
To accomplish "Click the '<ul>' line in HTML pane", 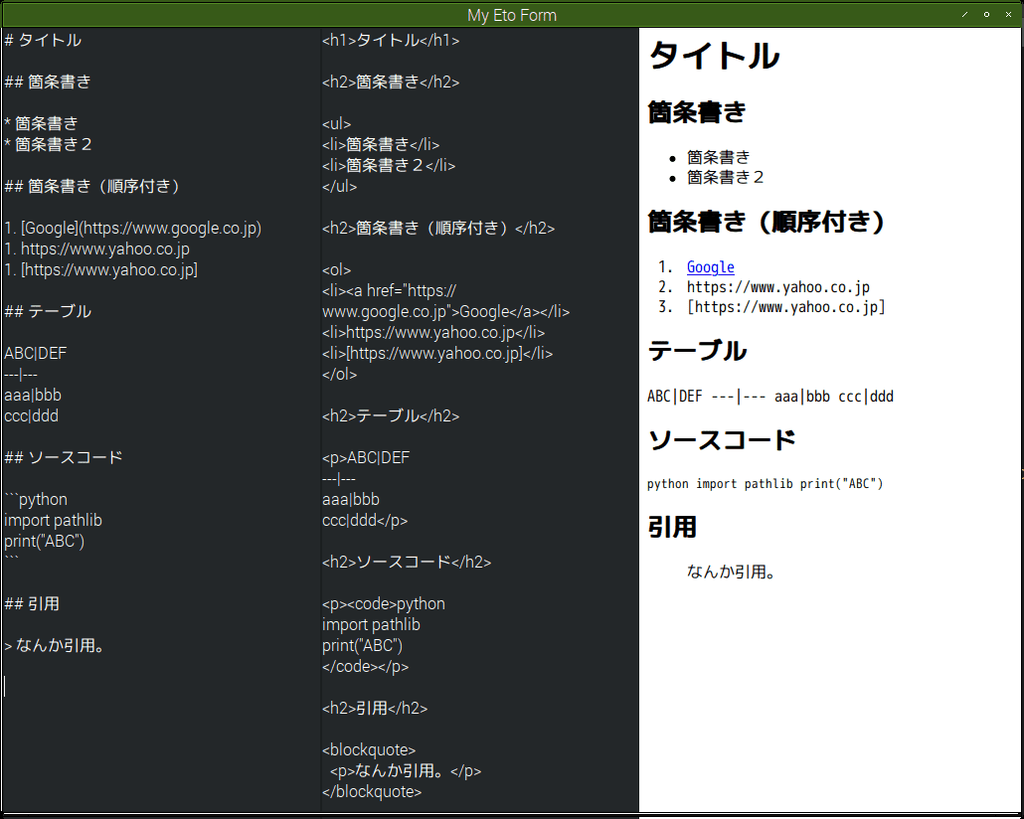I will click(336, 124).
